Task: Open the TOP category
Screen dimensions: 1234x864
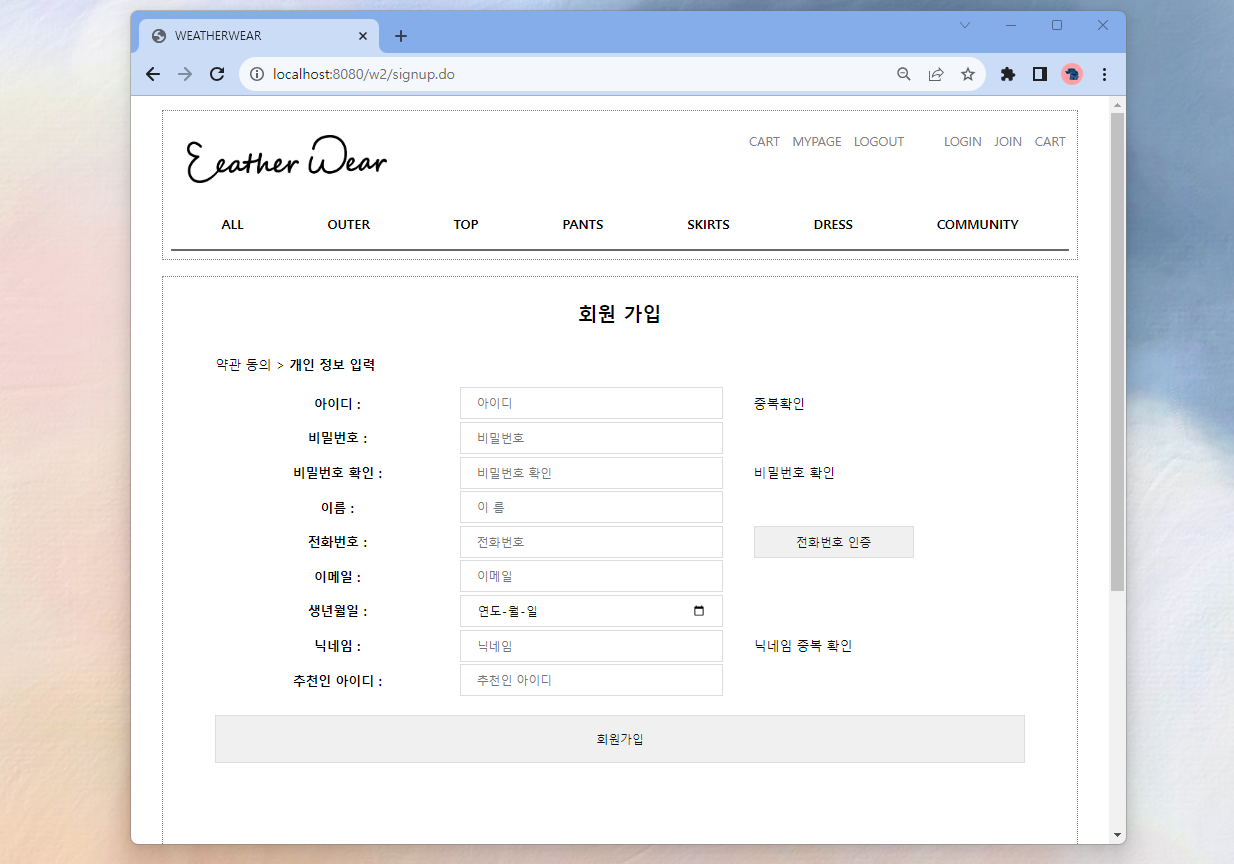Action: pyautogui.click(x=466, y=225)
